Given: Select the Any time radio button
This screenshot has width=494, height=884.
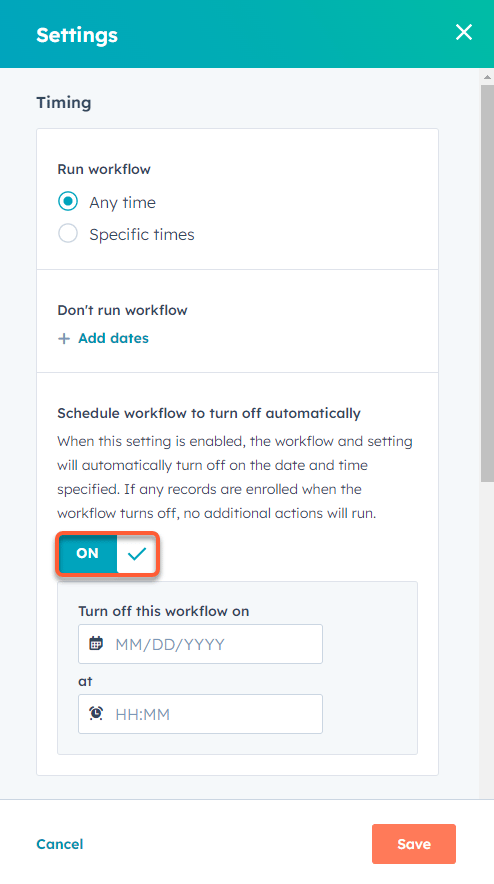Looking at the screenshot, I should pos(68,202).
